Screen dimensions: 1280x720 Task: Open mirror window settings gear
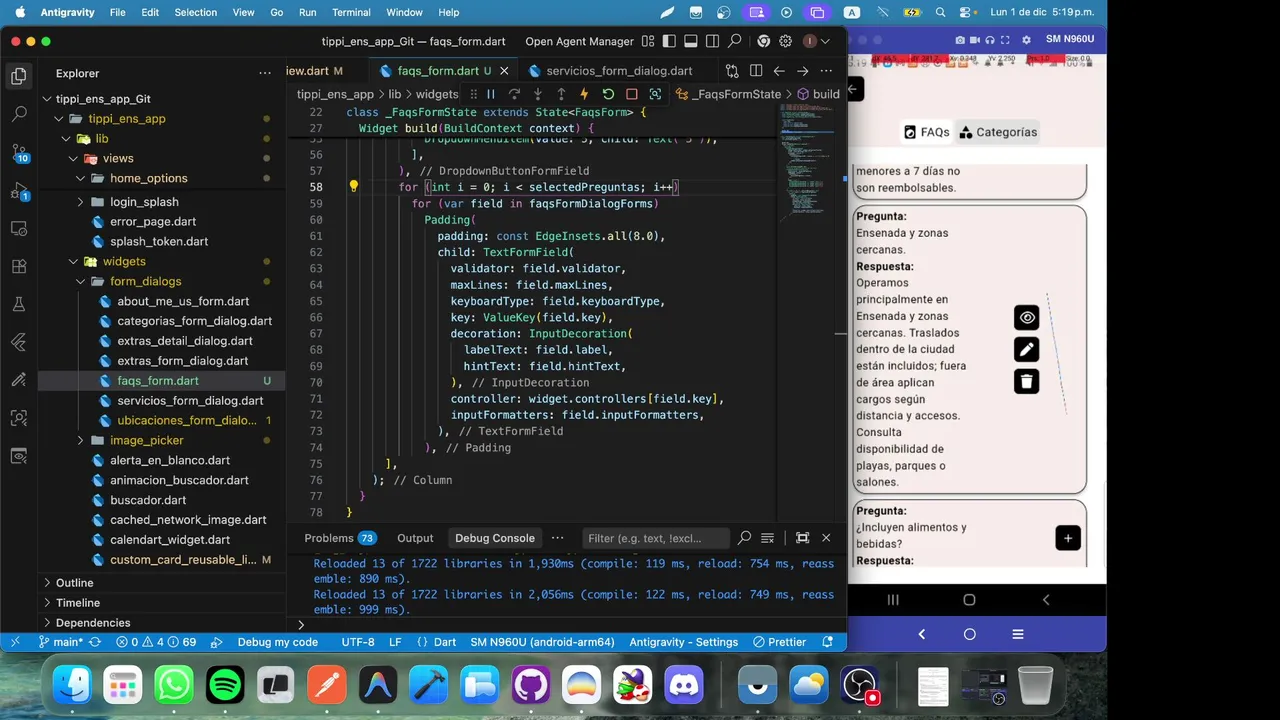click(x=1025, y=40)
